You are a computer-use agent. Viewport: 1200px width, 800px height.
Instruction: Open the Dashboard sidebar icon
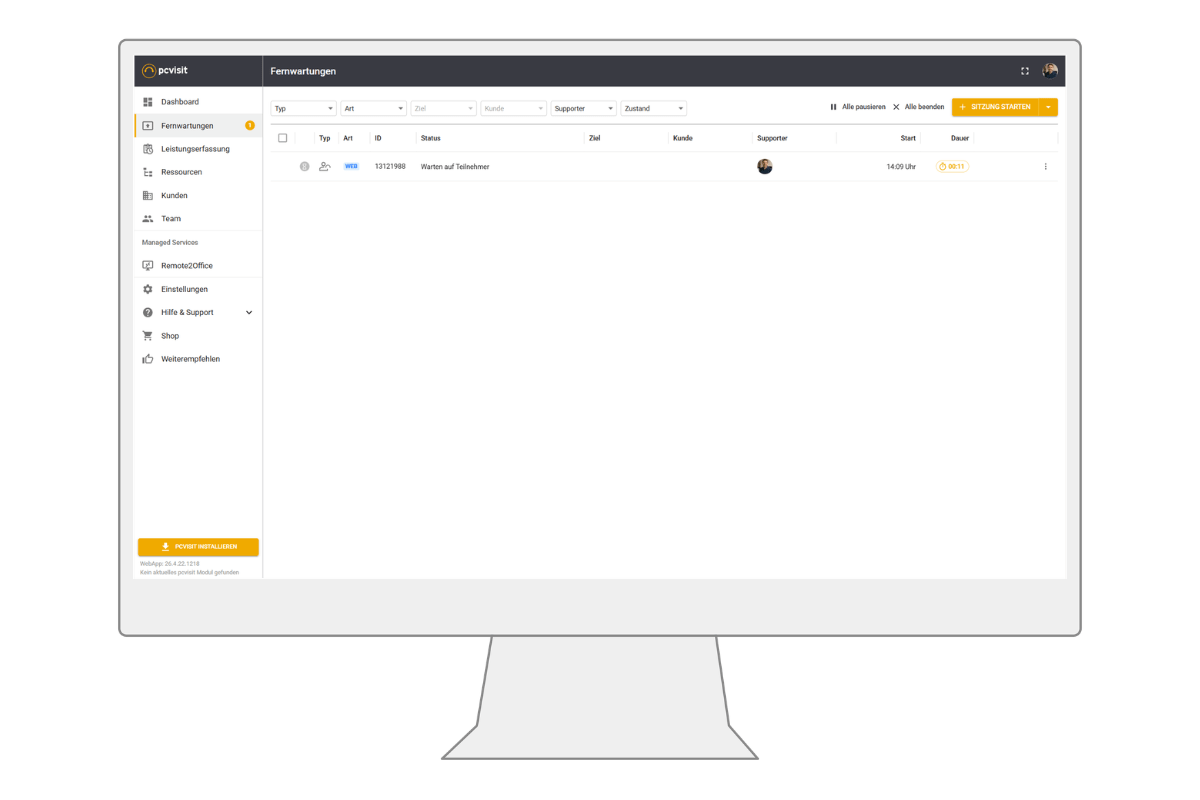click(x=148, y=102)
